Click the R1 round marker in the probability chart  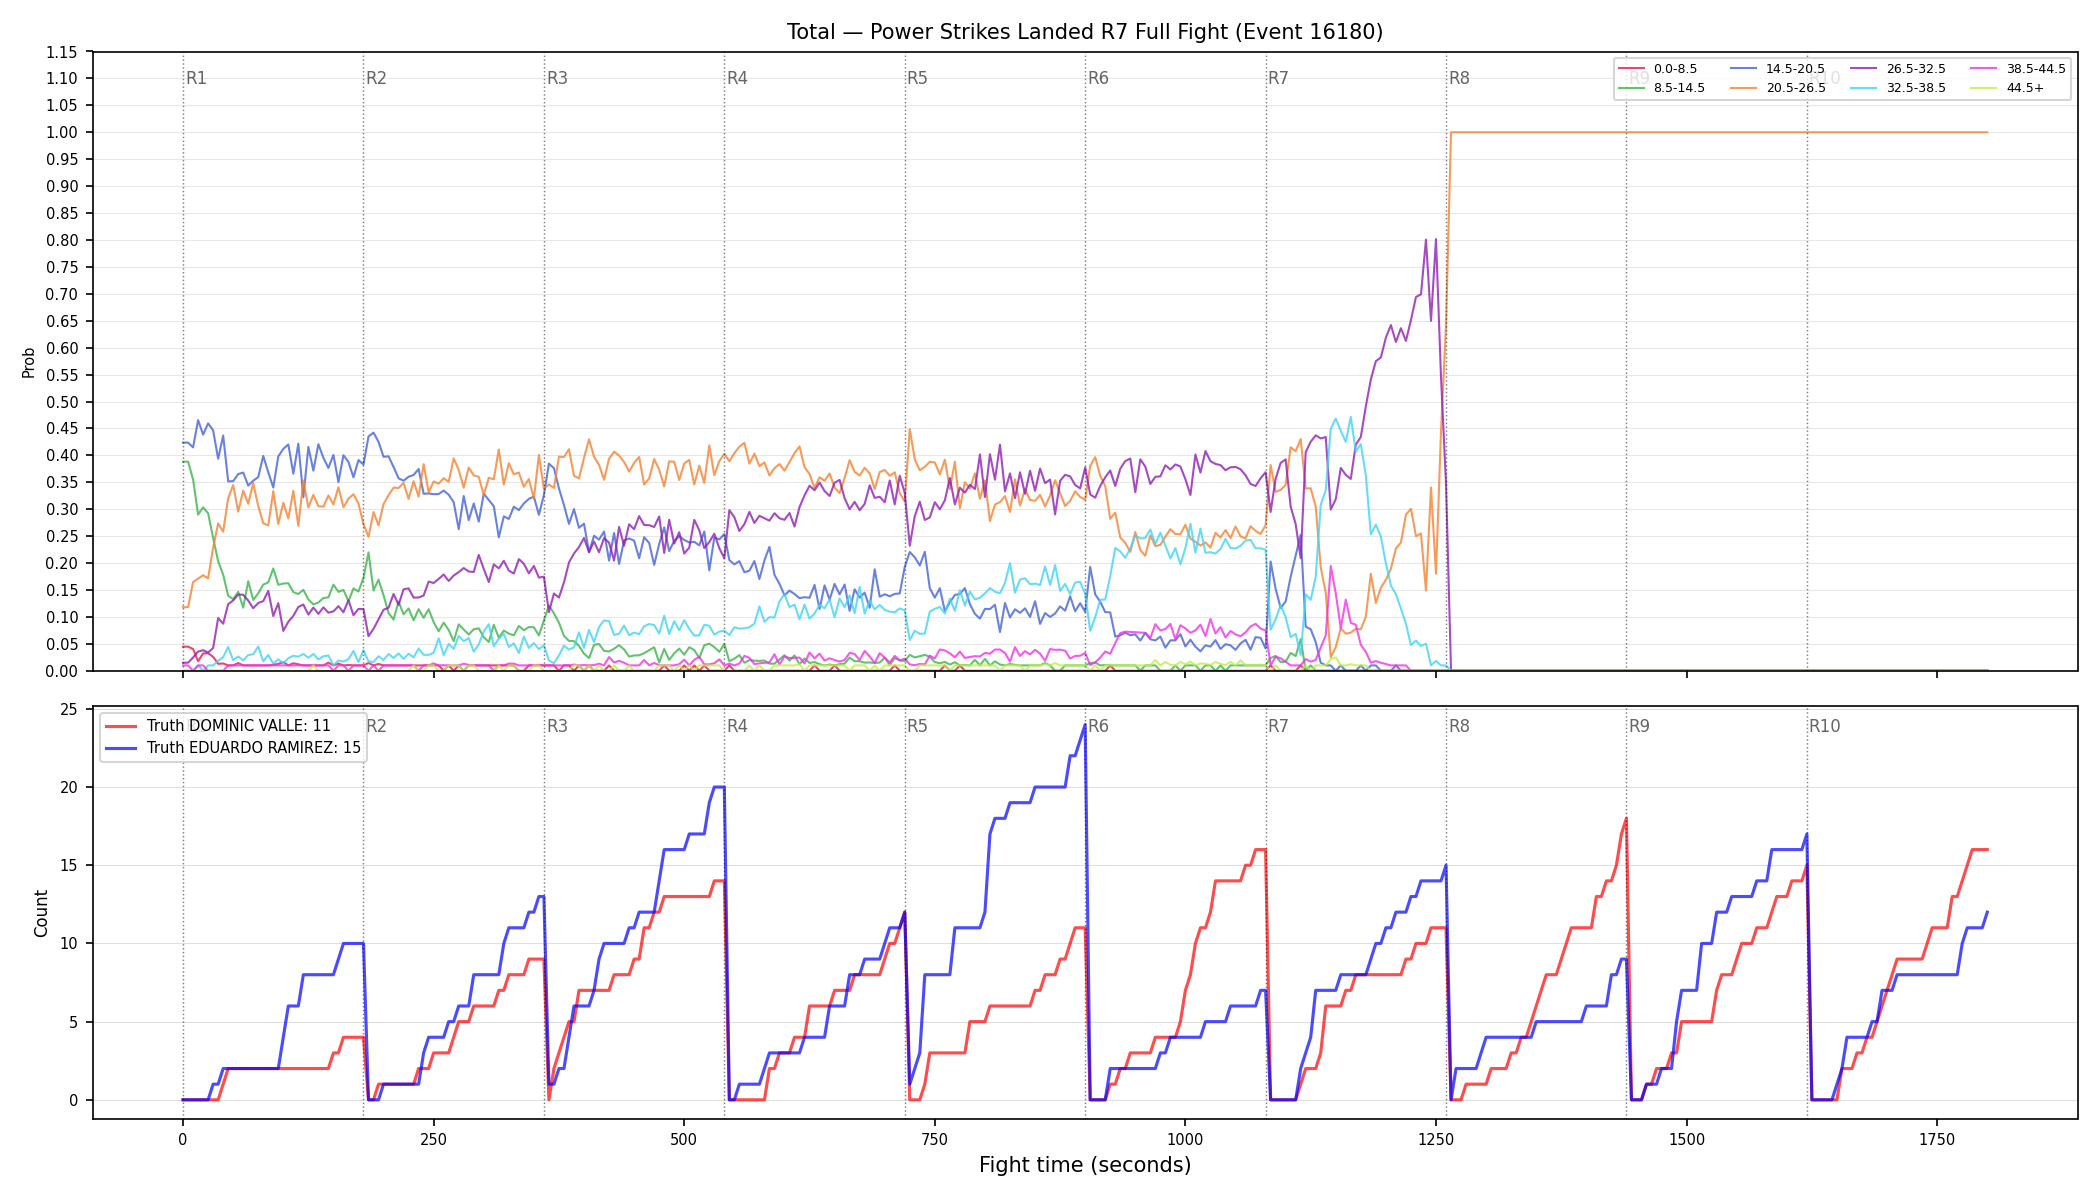196,78
